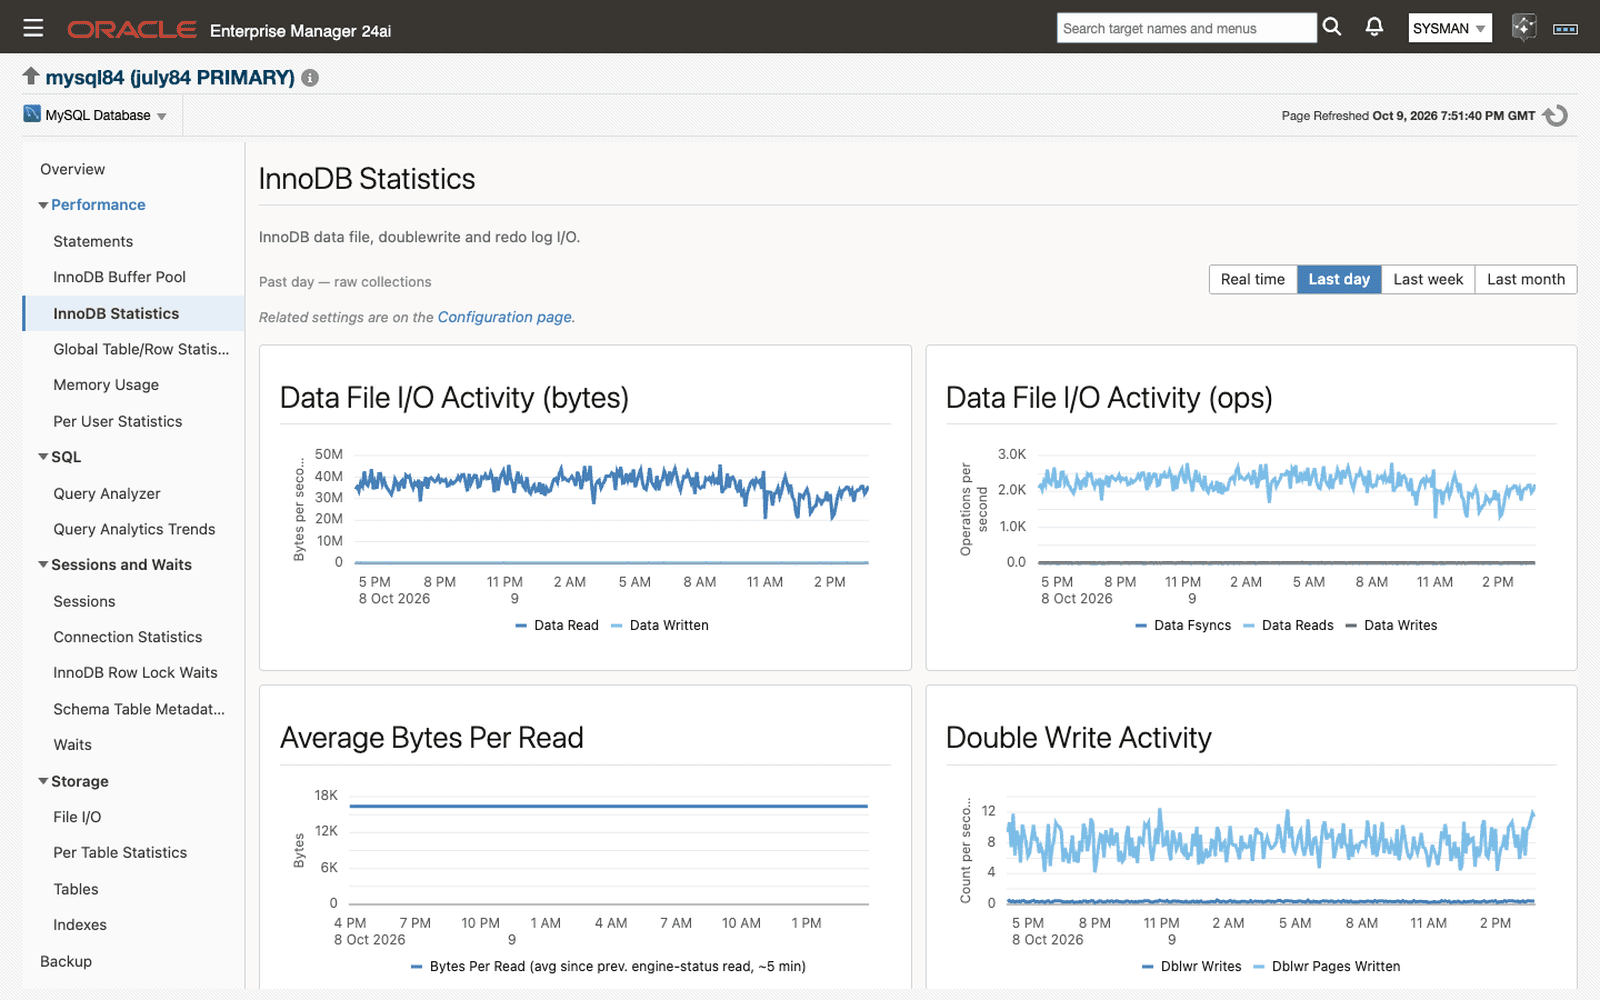Screen dimensions: 1600x1000
Task: Click the MySQL Database dolphin icon
Action: click(32, 114)
